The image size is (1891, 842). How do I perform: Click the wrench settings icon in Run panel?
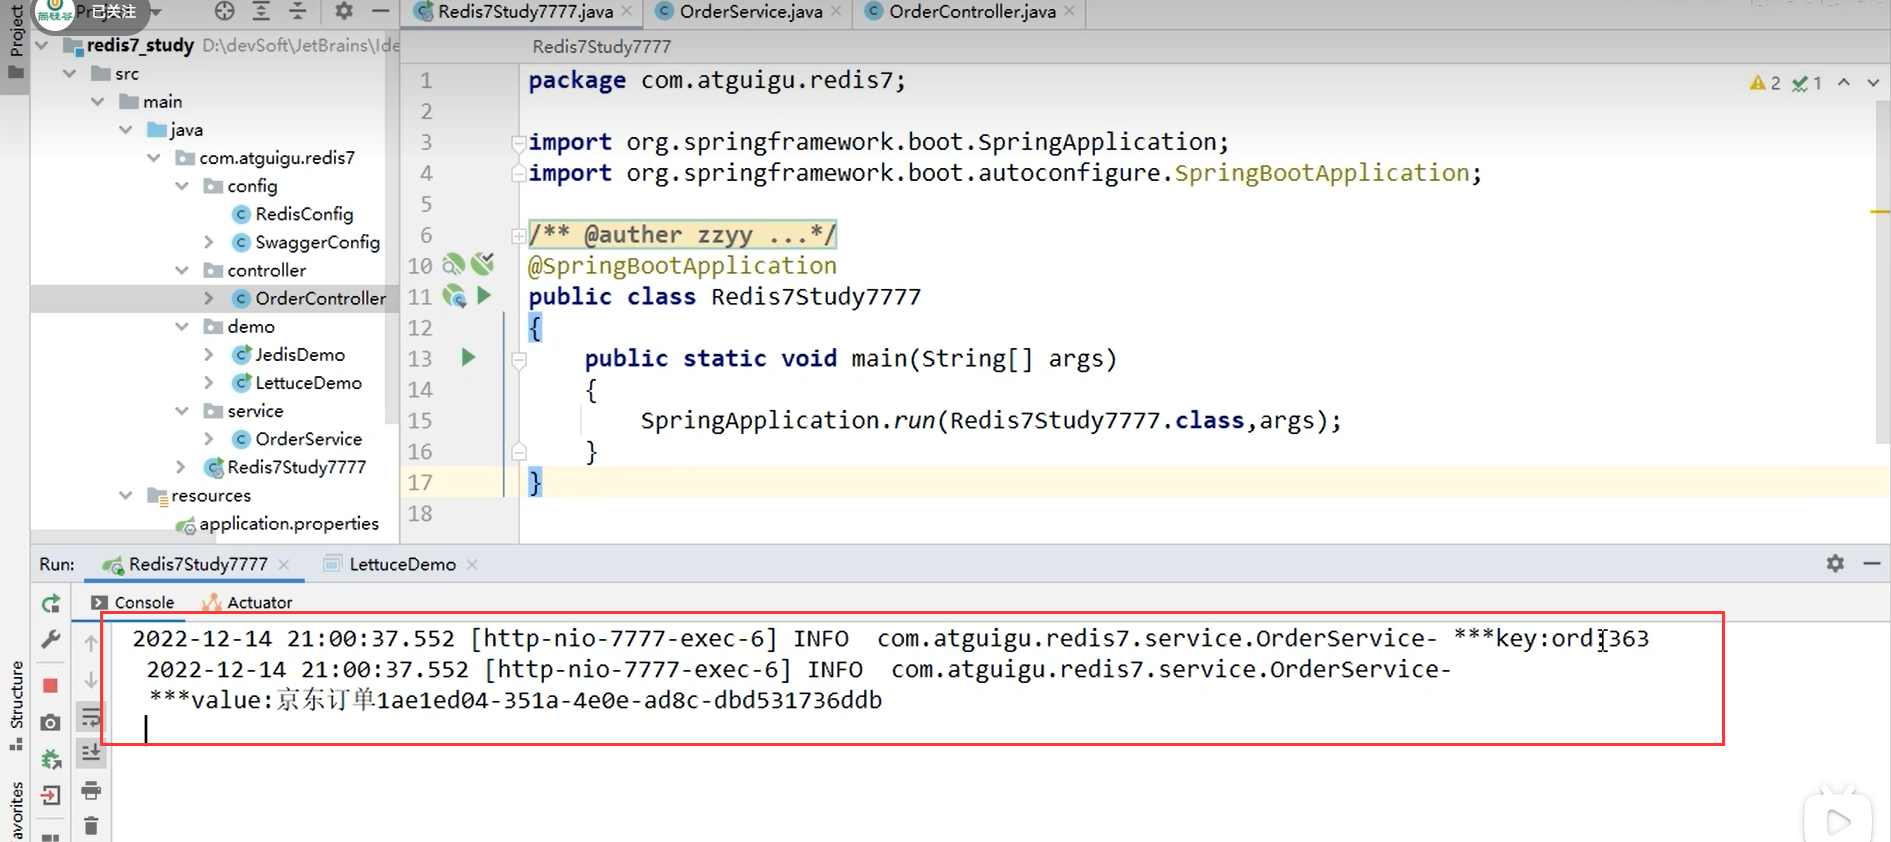[51, 639]
